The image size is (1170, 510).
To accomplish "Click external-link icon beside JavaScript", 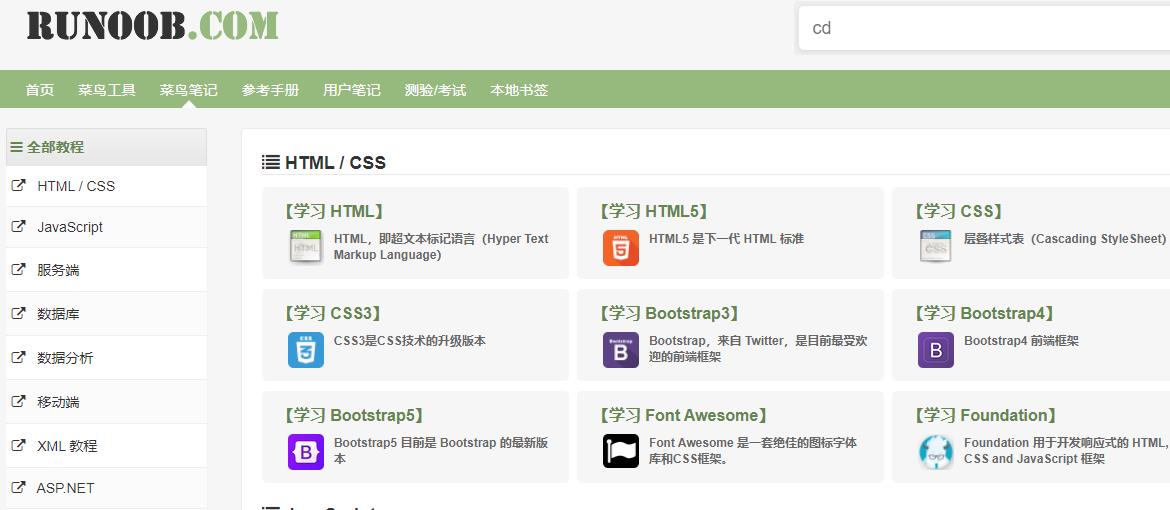I will [19, 227].
